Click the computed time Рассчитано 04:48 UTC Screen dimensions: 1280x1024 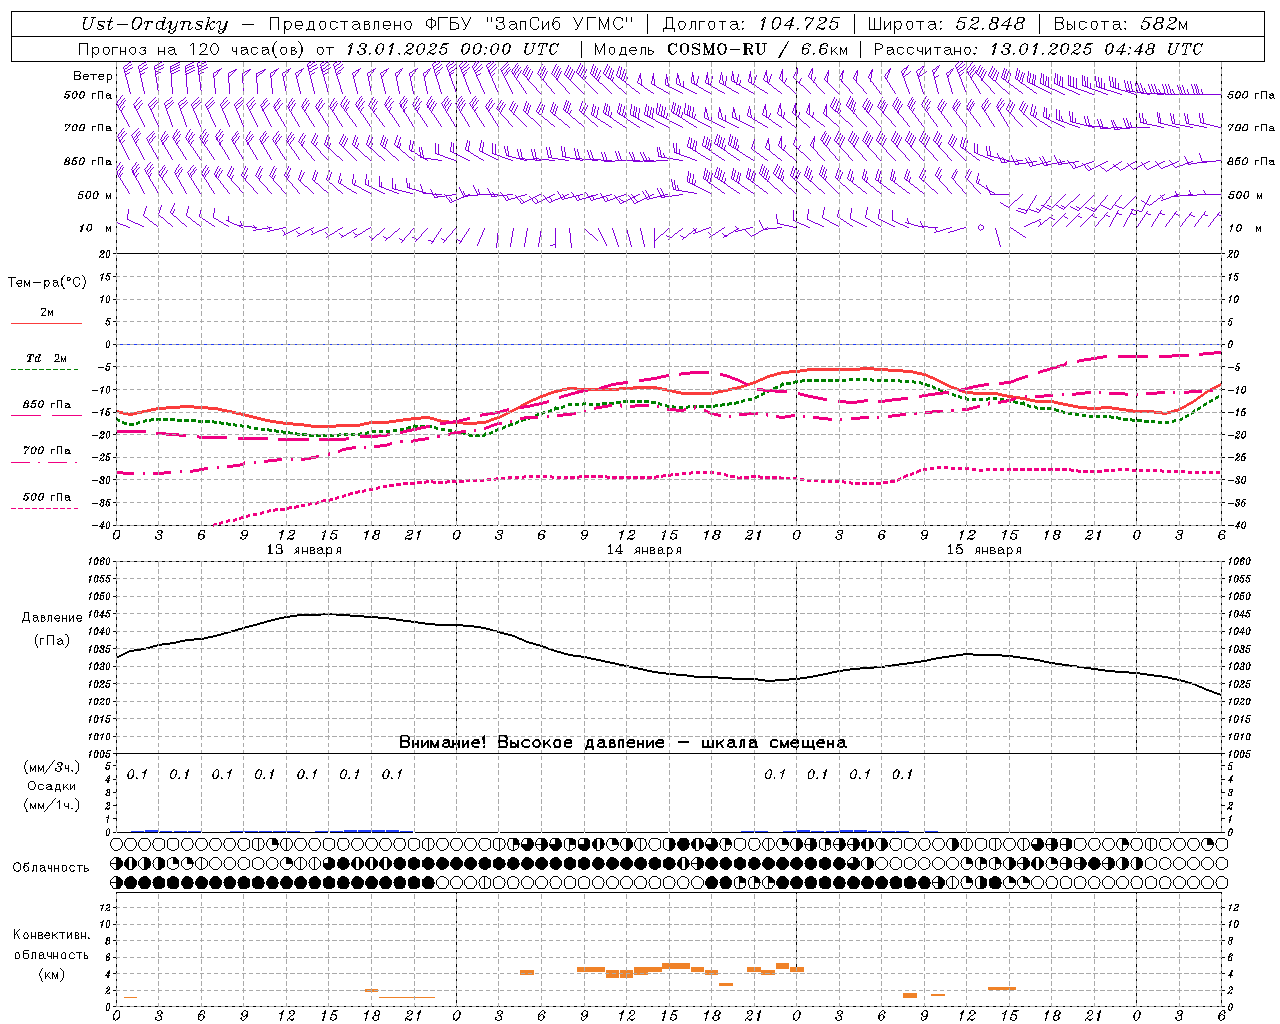1038,49
